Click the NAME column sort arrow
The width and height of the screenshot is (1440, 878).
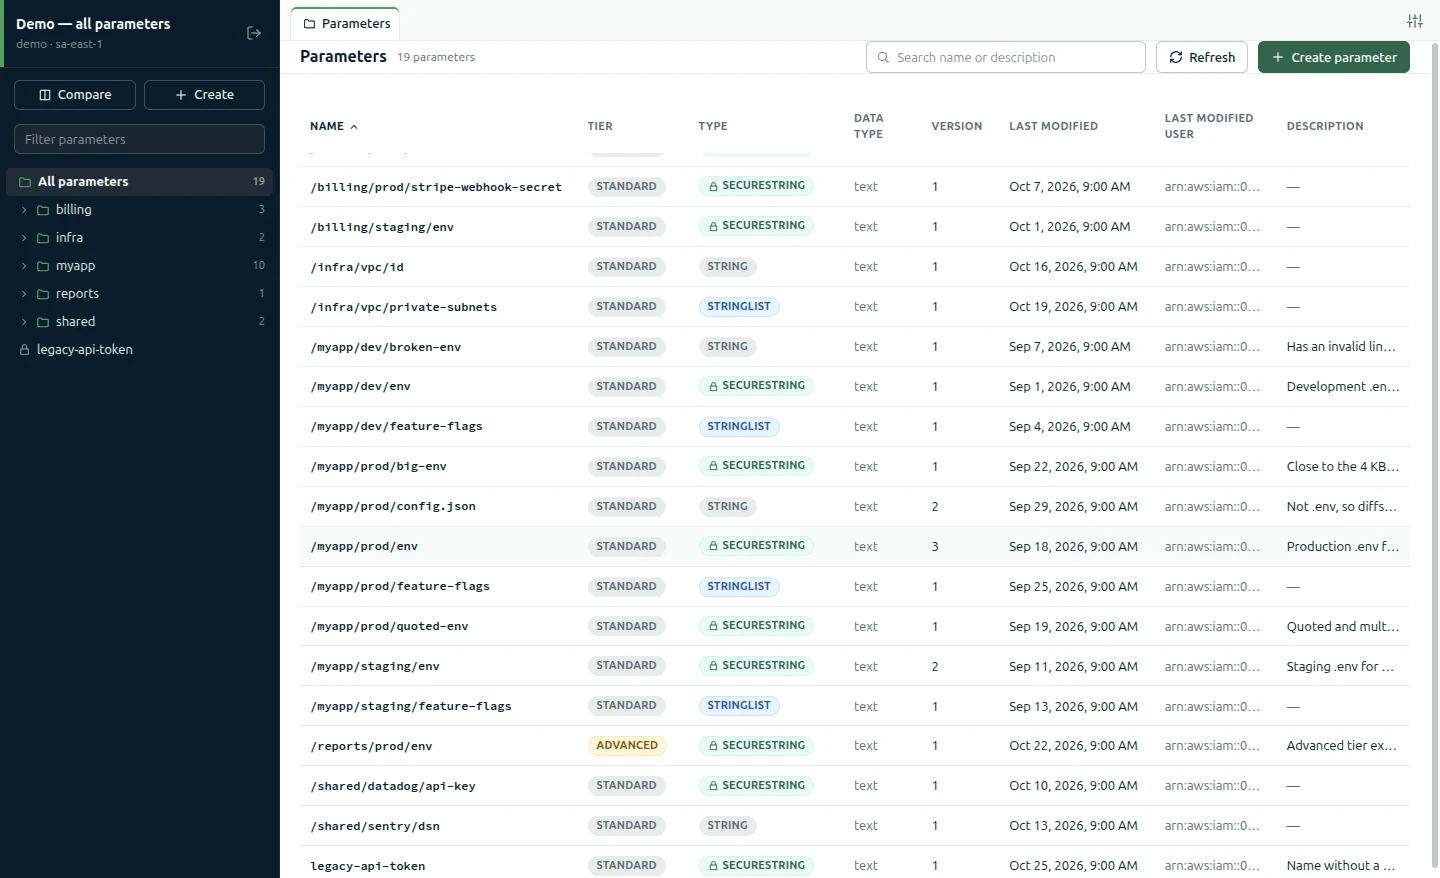[x=354, y=127]
